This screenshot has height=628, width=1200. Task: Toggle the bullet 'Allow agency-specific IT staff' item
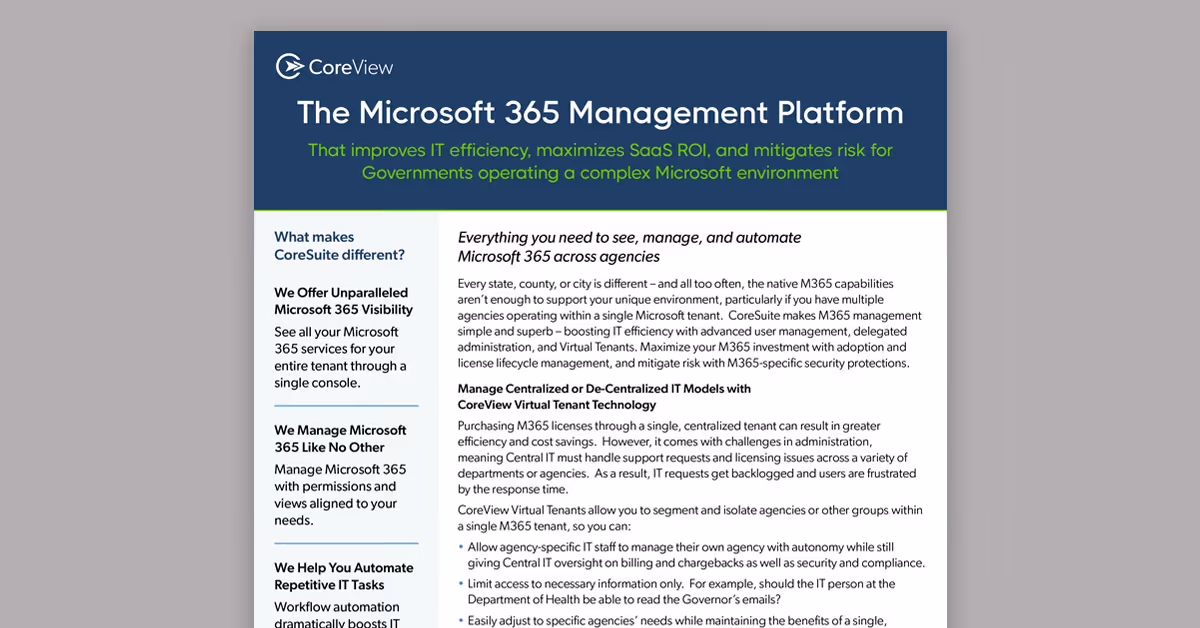(x=690, y=555)
